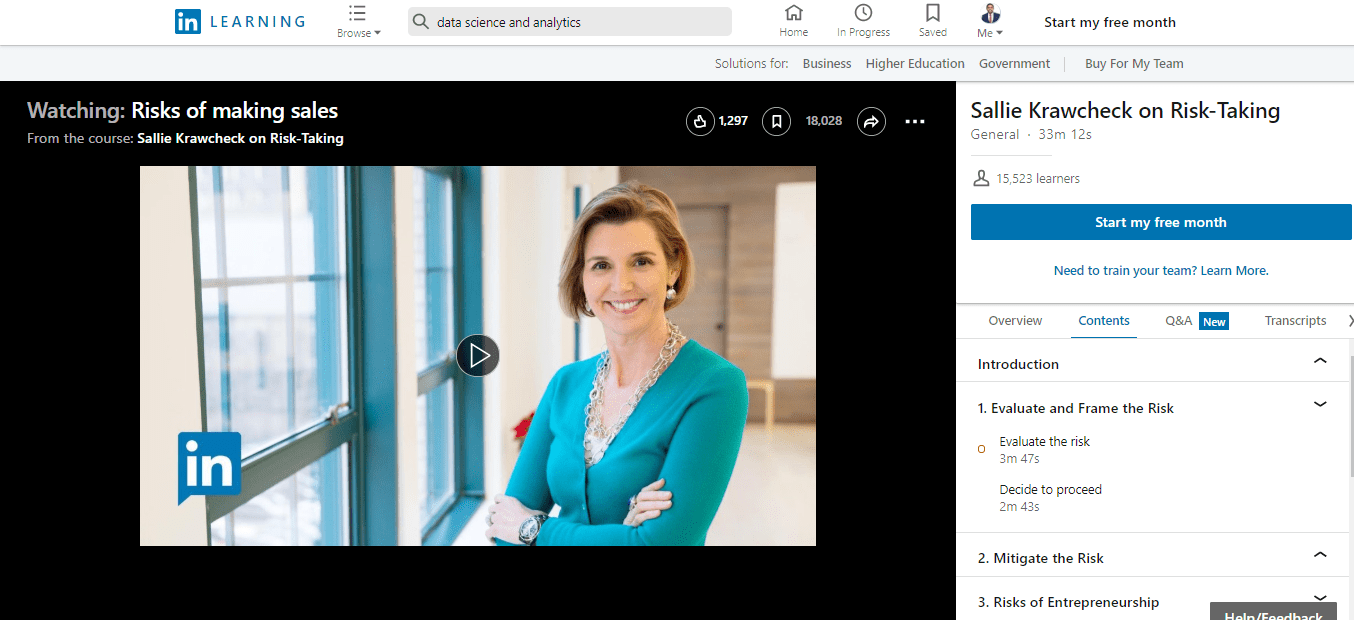This screenshot has width=1354, height=620.
Task: Go to Home
Action: (794, 21)
